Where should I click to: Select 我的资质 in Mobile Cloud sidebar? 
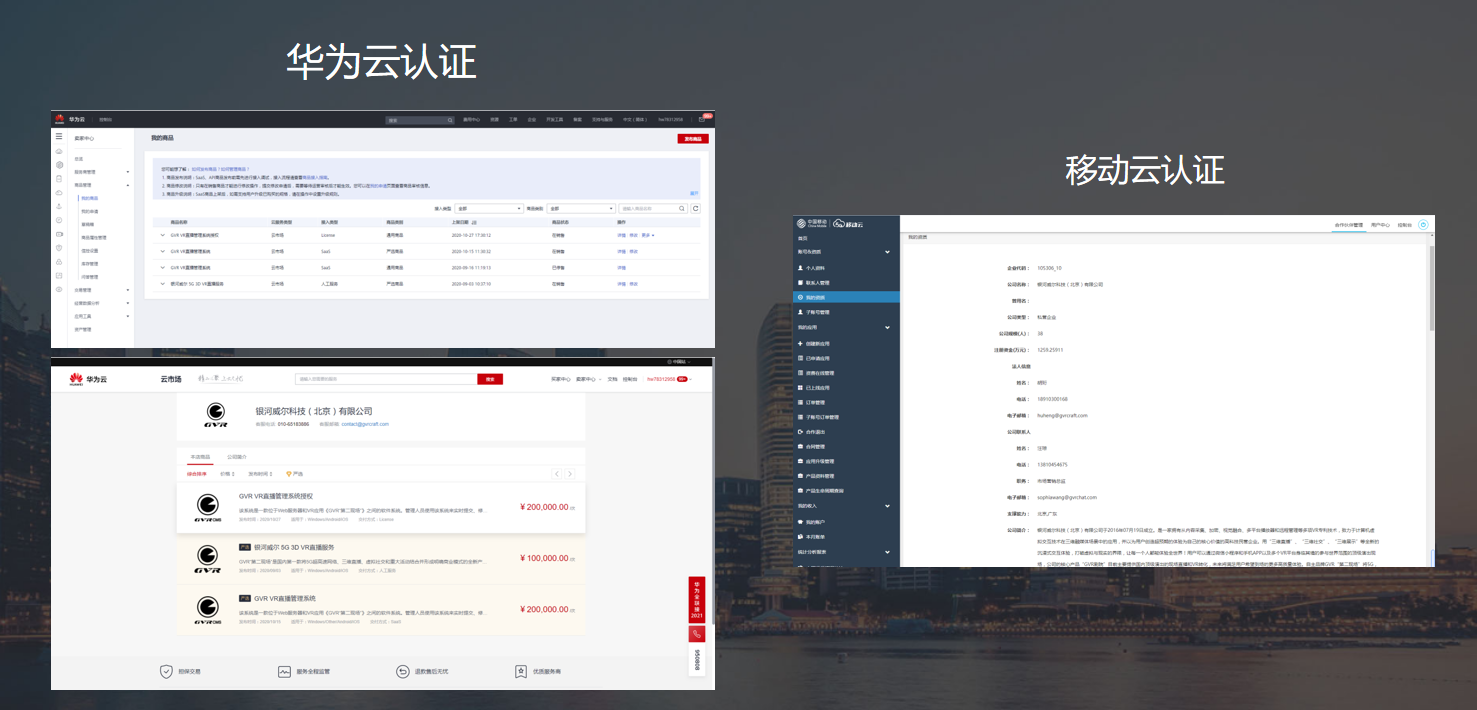[x=846, y=297]
